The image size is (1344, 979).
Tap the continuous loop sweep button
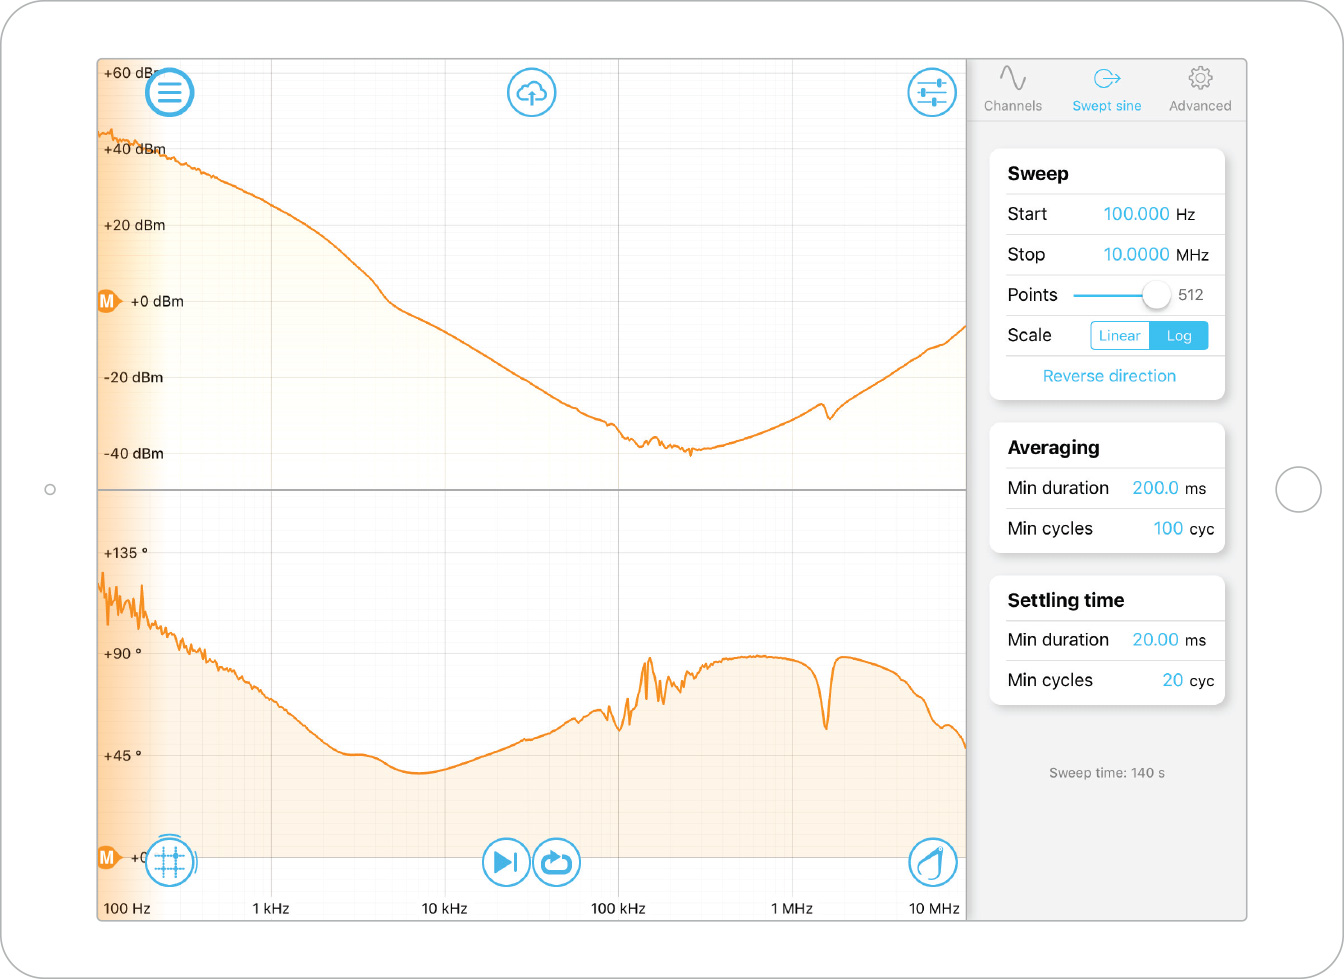[556, 862]
